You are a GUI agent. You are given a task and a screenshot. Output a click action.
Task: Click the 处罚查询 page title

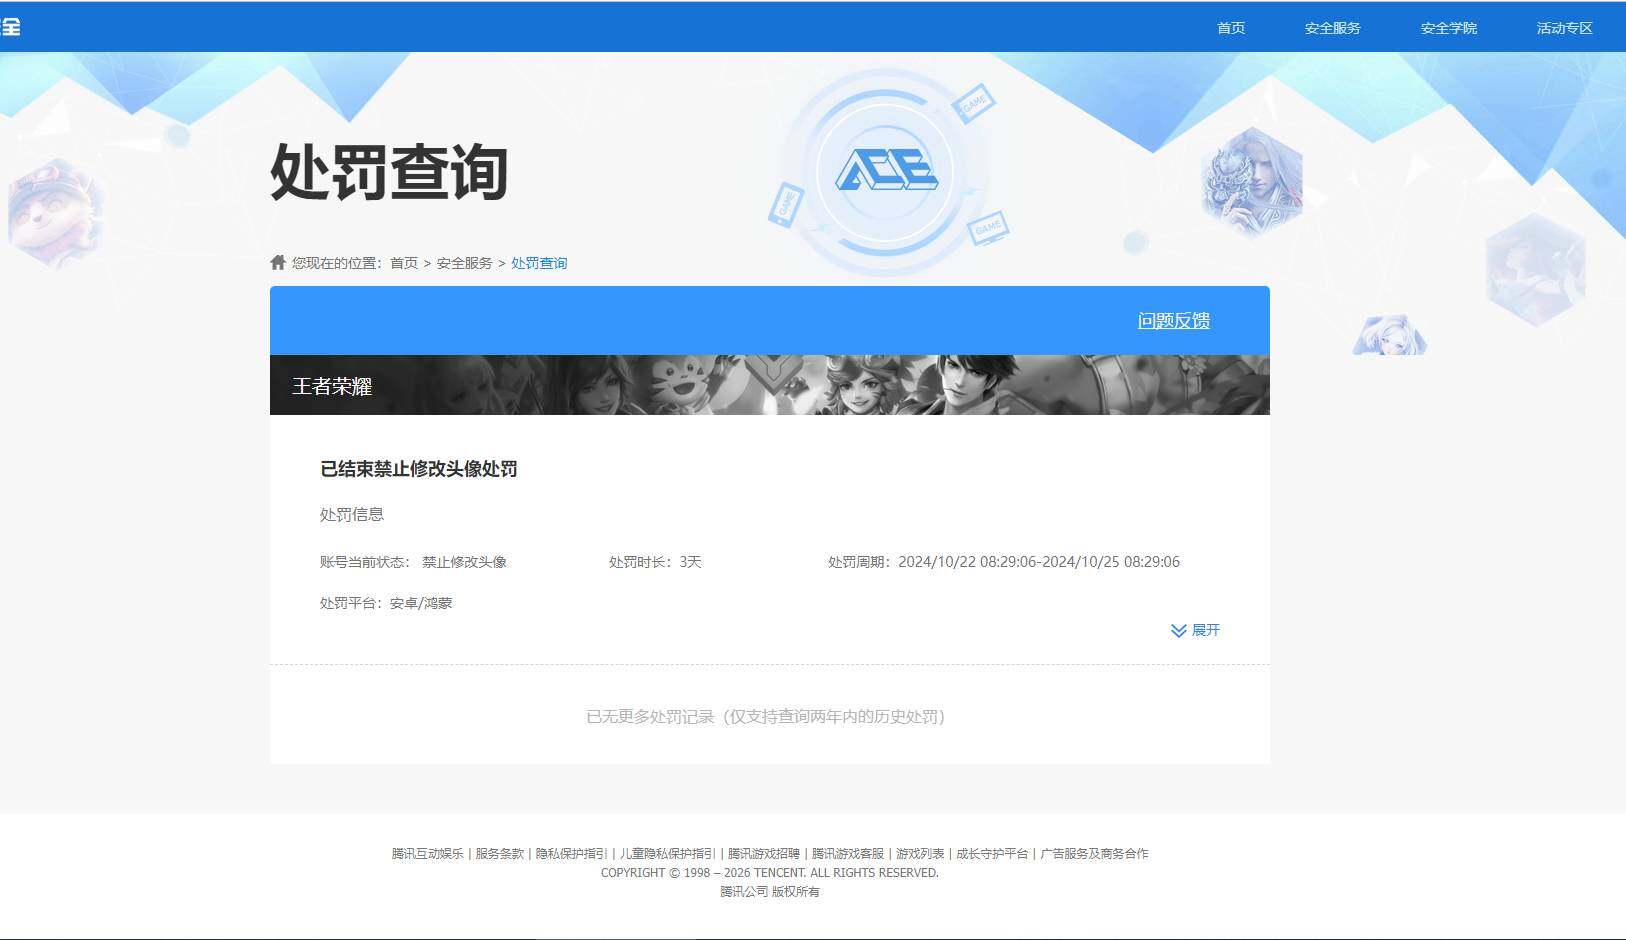389,172
